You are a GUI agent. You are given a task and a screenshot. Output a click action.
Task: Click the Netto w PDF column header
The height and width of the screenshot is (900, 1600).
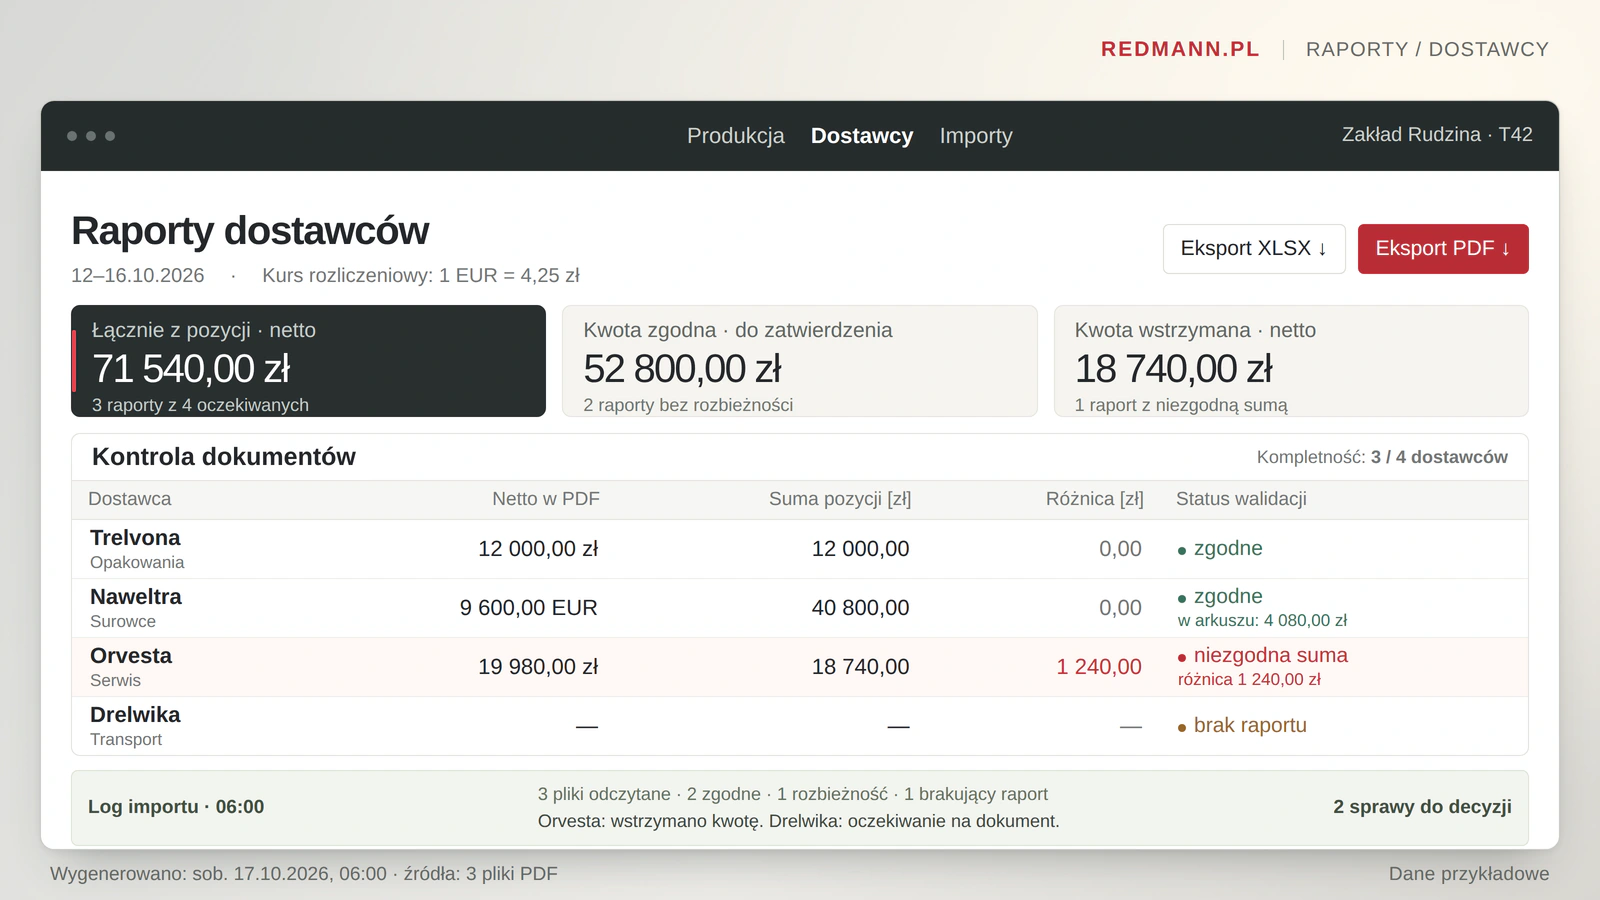(546, 499)
